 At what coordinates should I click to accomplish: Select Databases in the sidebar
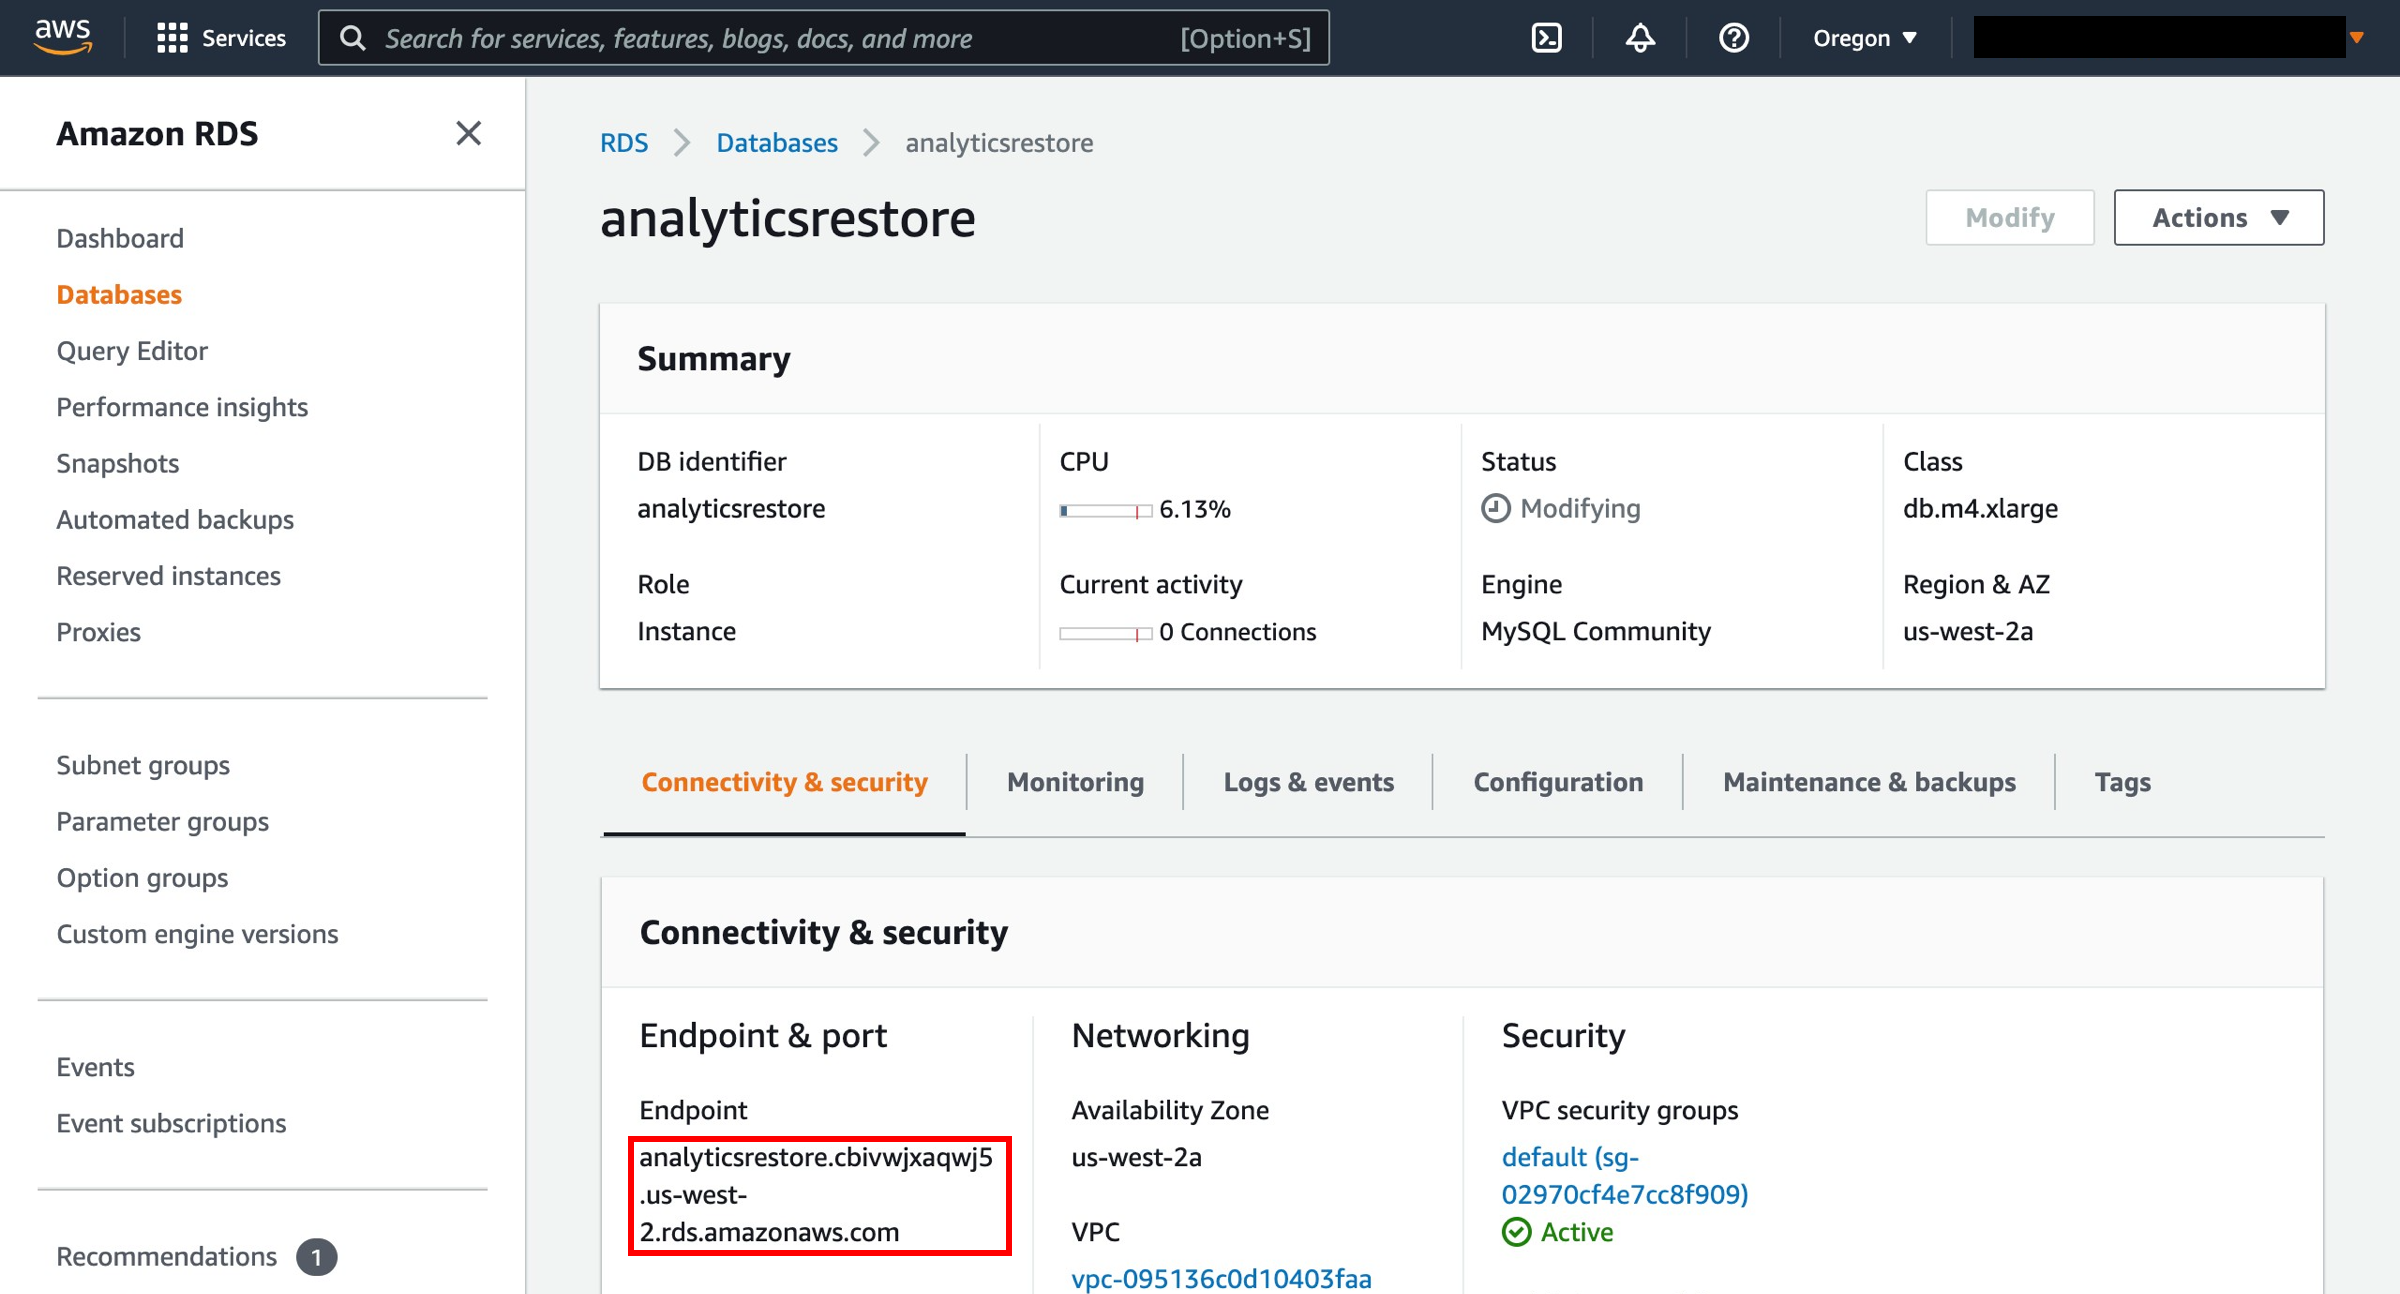point(119,294)
